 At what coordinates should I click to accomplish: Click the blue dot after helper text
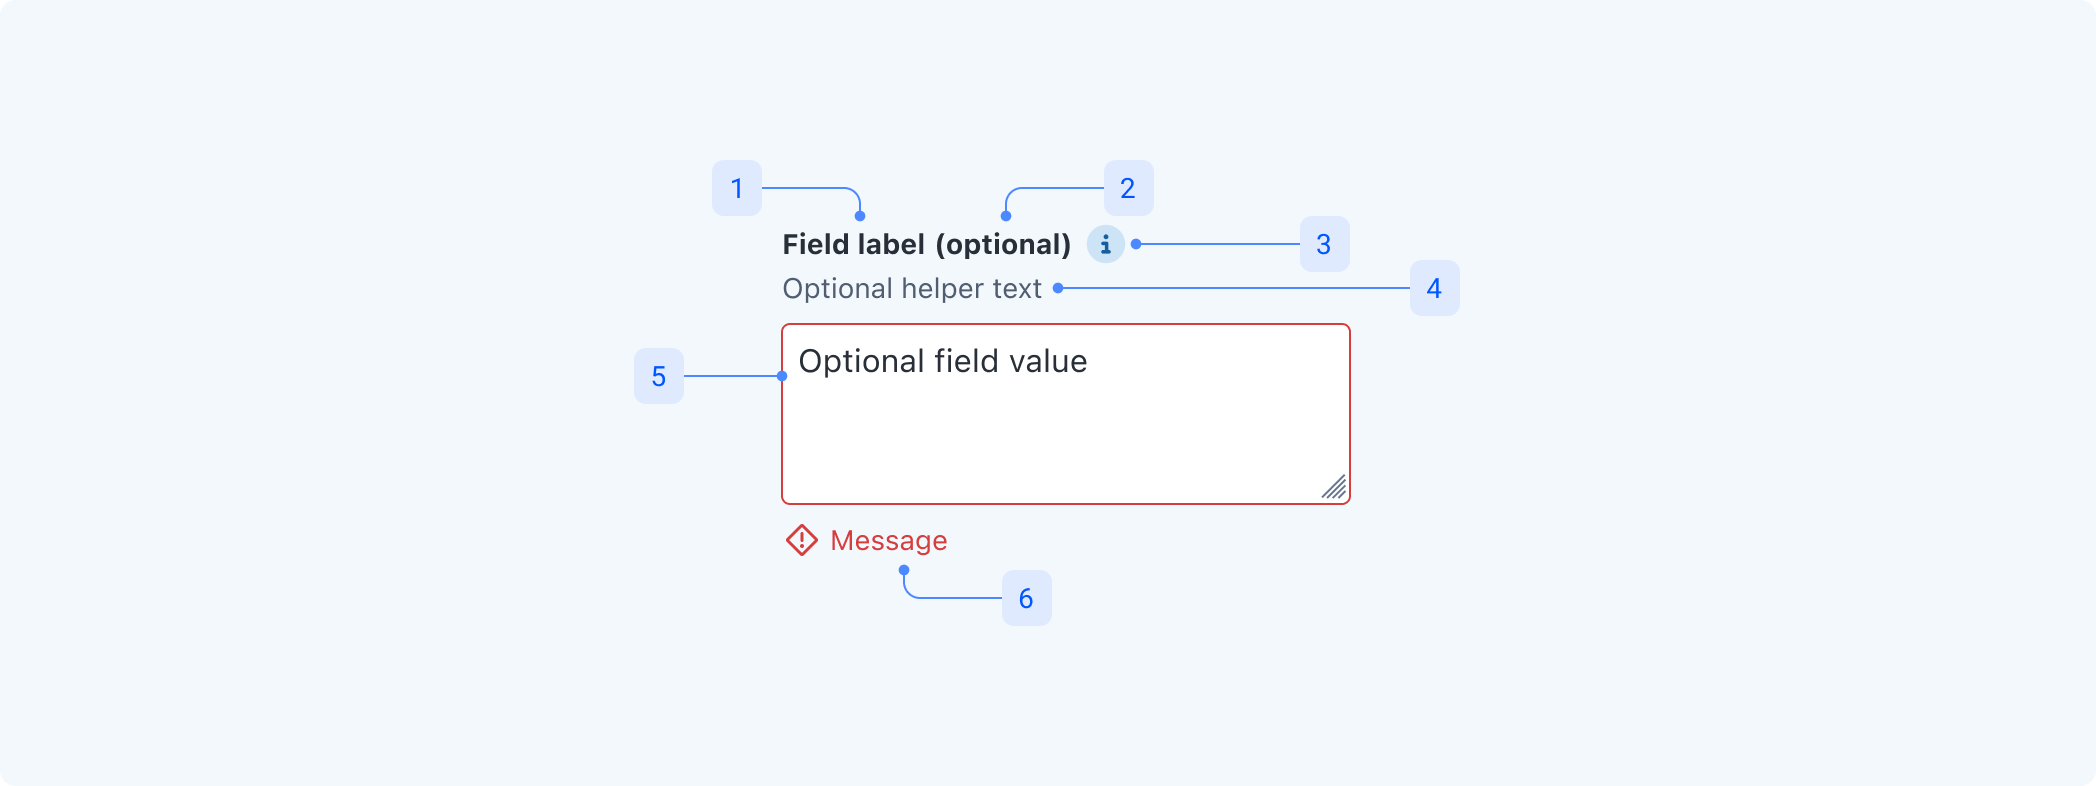[x=1058, y=288]
